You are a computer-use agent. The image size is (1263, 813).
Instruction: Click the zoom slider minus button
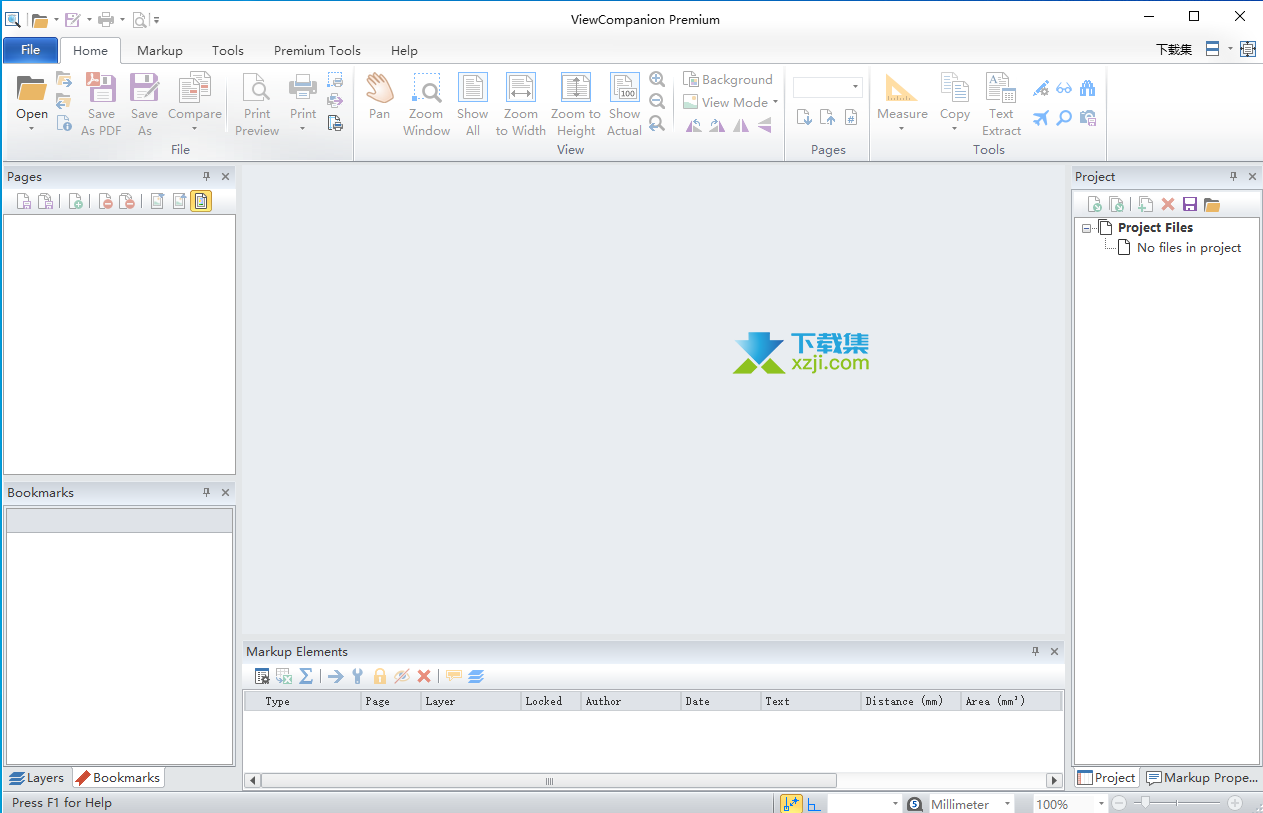coord(1119,803)
